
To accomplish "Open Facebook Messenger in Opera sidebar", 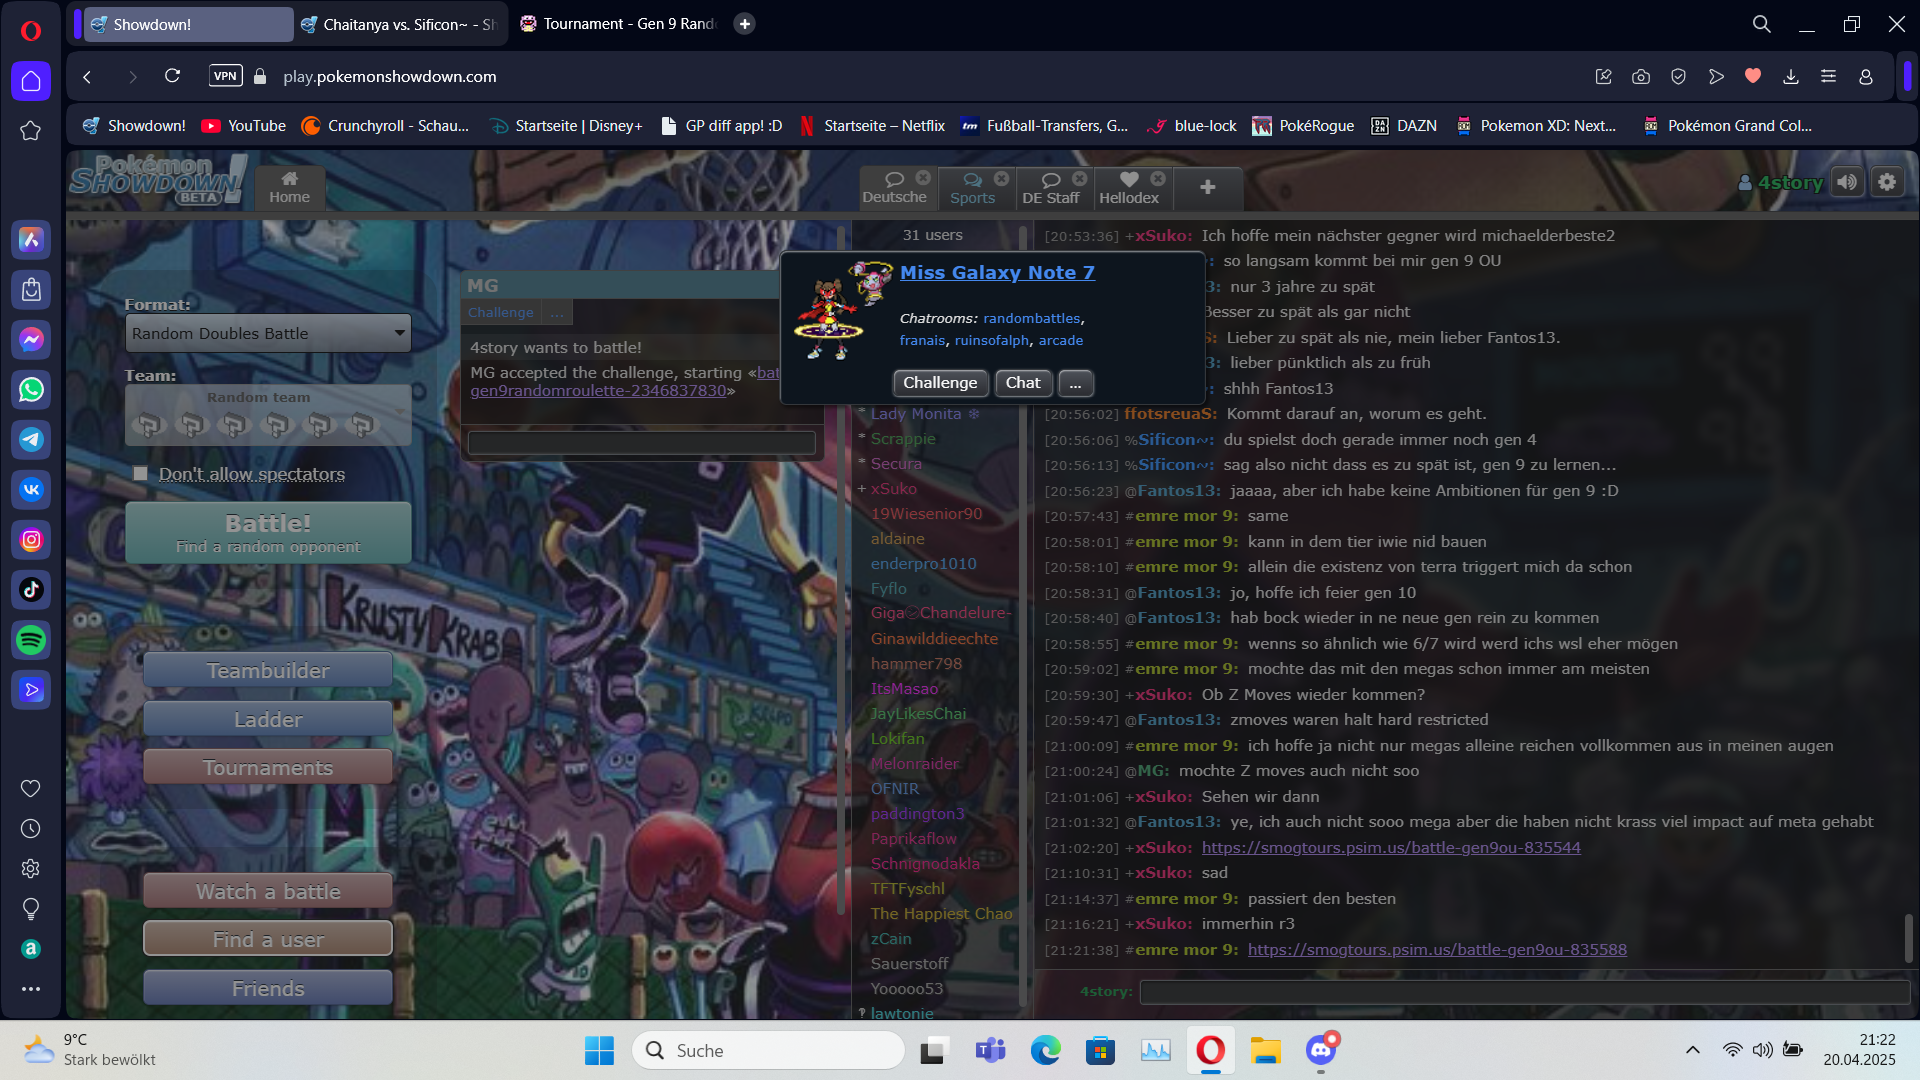I will click(31, 340).
